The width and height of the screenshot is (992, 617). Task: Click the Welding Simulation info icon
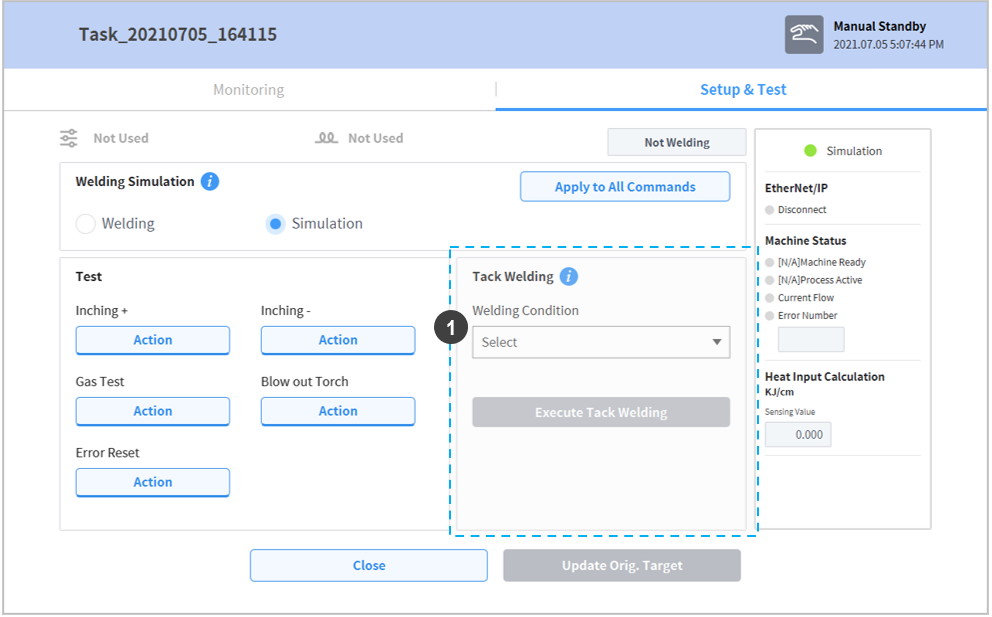209,182
